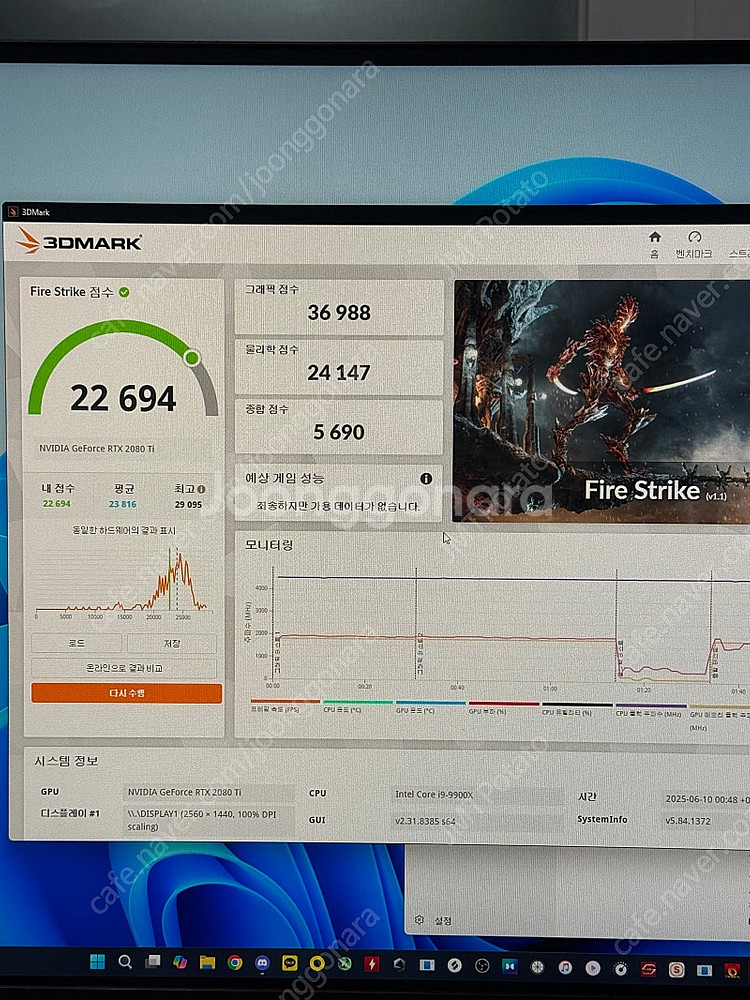The height and width of the screenshot is (1000, 750).
Task: Click the physics score value 24 147
Action: tap(339, 372)
